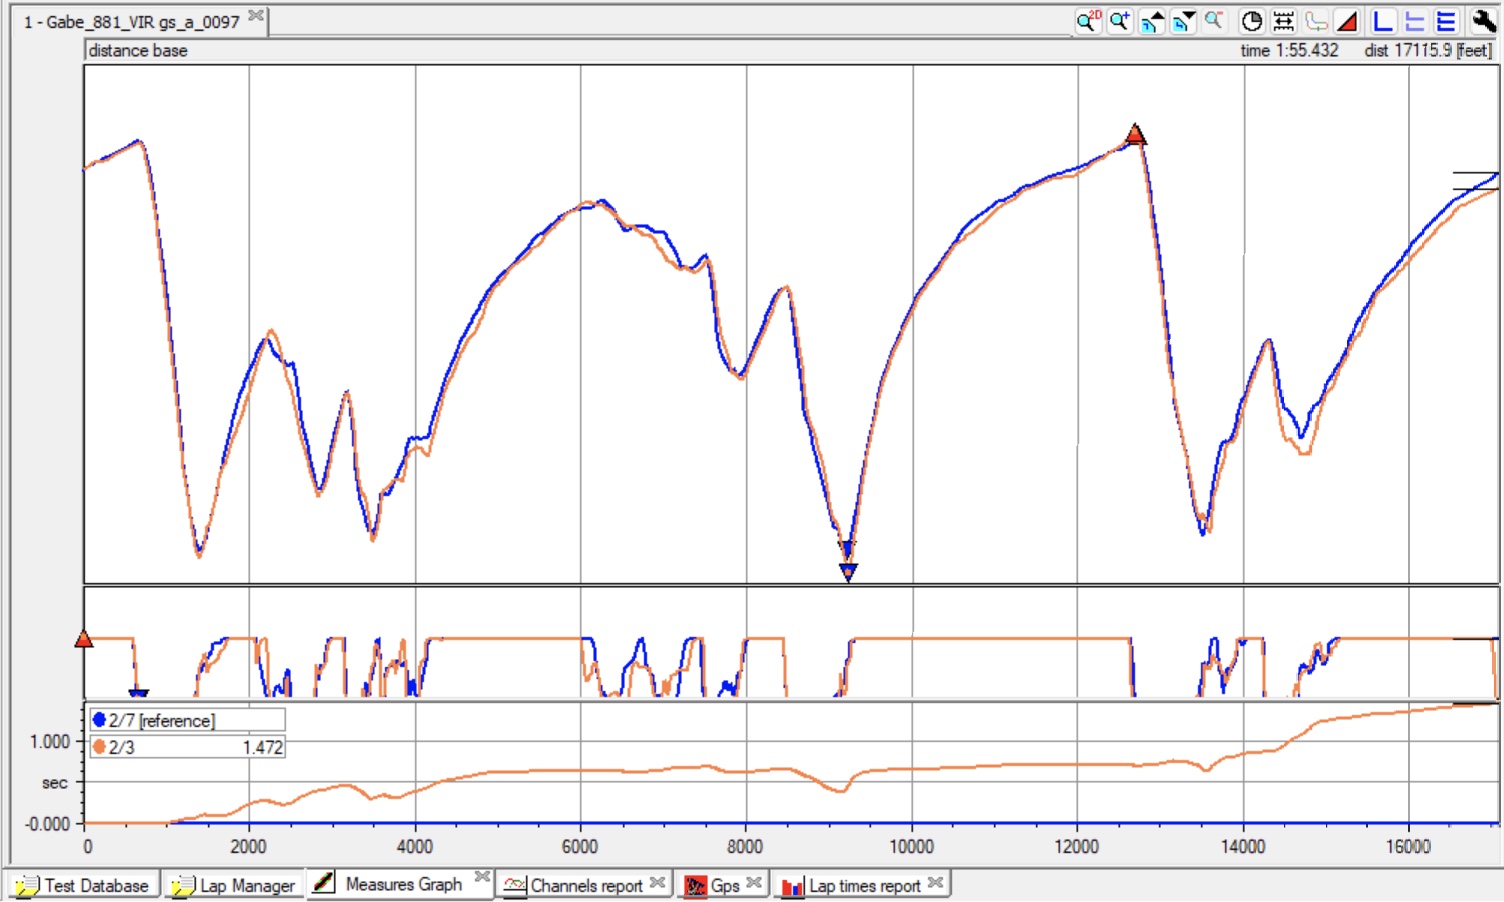Switch graph to time base clock icon
Viewport: 1504px width, 902px height.
(1251, 21)
